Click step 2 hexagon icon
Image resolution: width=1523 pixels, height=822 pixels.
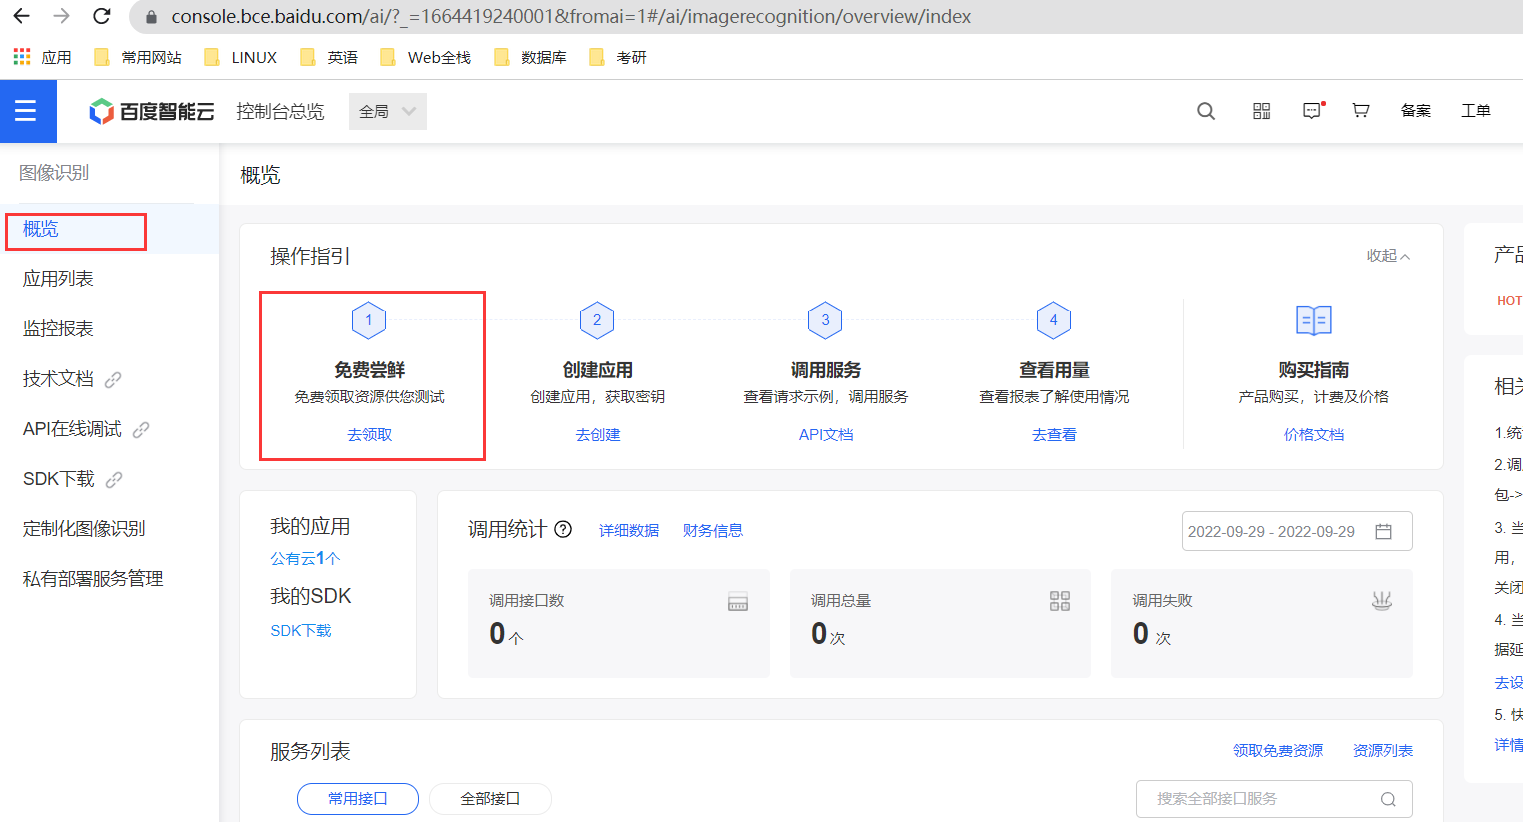coord(597,320)
